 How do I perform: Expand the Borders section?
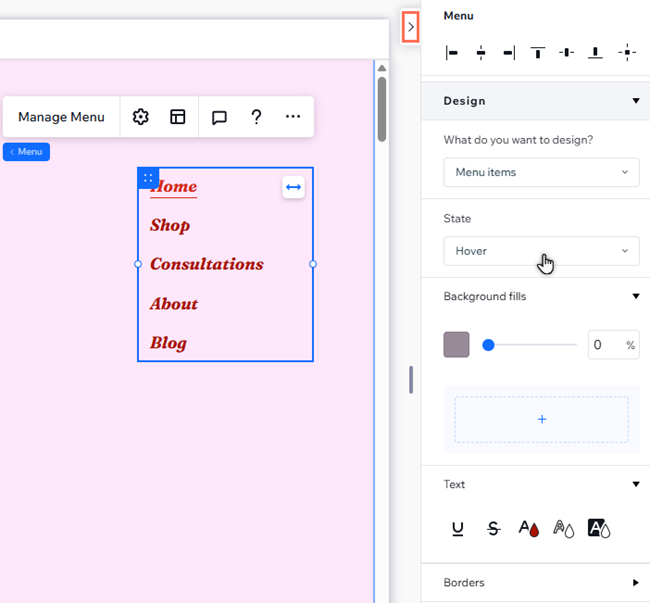point(636,583)
